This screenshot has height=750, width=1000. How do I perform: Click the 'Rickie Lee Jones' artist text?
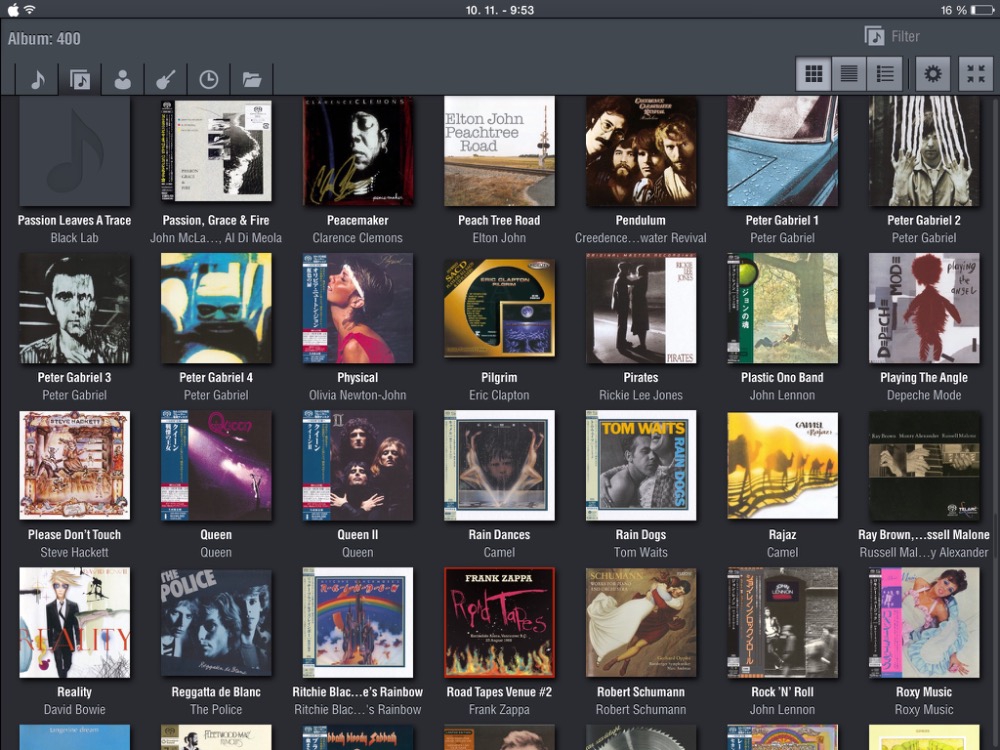(641, 395)
